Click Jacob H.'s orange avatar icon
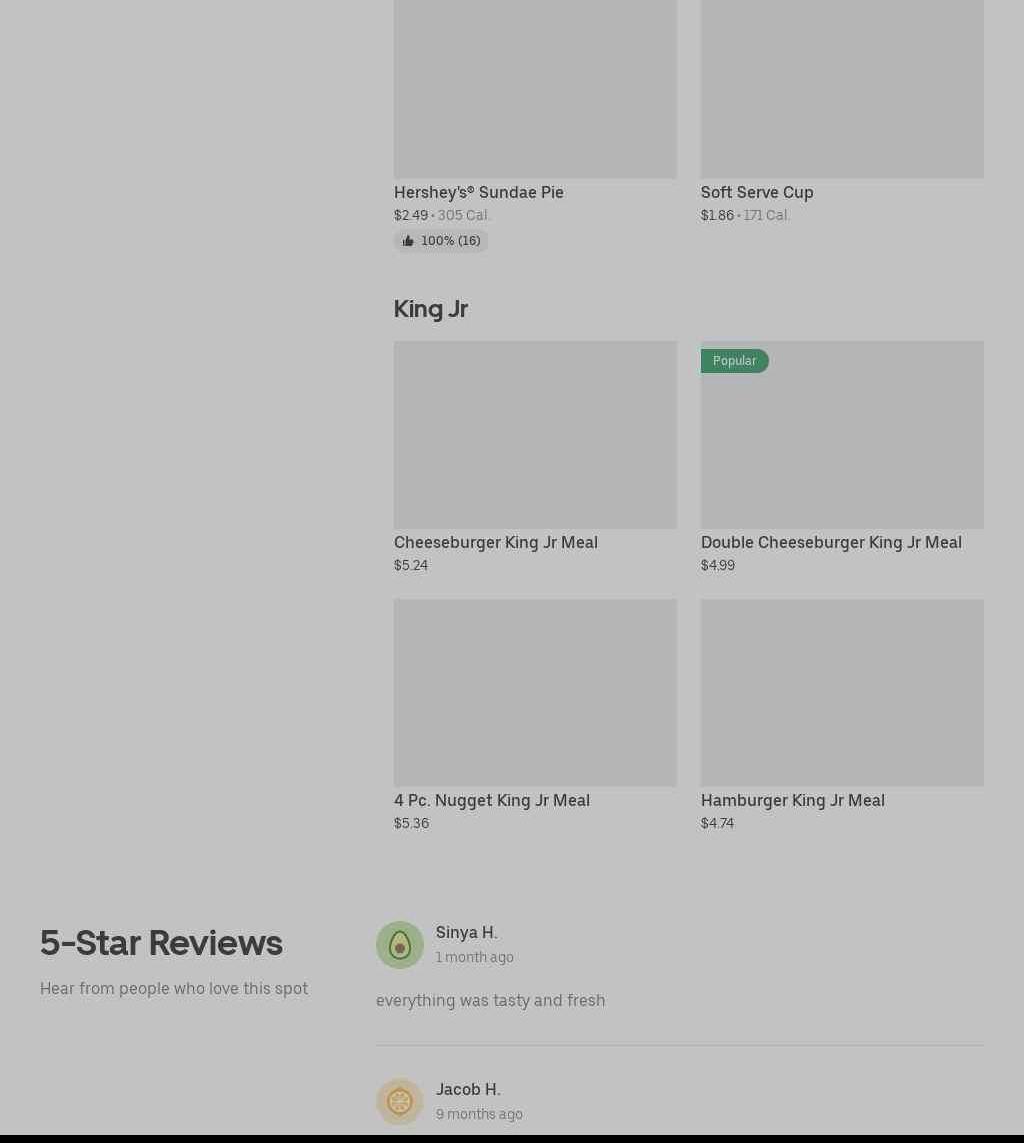The image size is (1024, 1143). point(399,1101)
